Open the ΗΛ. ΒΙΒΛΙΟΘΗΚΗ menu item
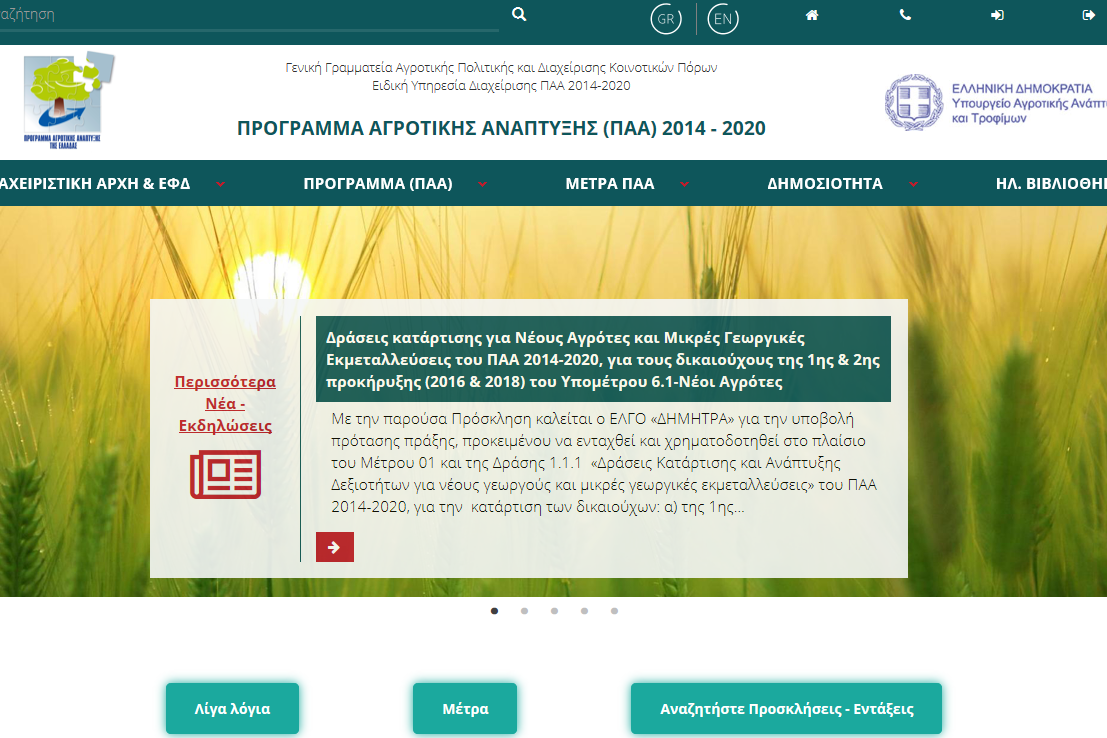1107x738 pixels. pos(1050,184)
